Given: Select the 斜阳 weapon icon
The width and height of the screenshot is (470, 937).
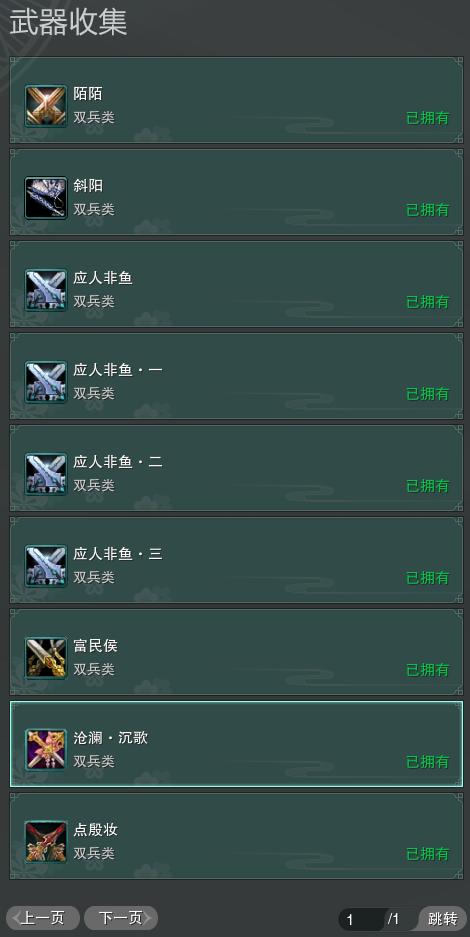Looking at the screenshot, I should coord(46,198).
